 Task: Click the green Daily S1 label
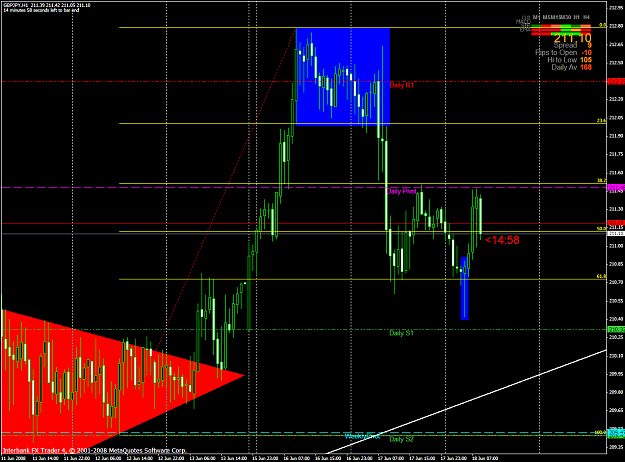pos(401,333)
